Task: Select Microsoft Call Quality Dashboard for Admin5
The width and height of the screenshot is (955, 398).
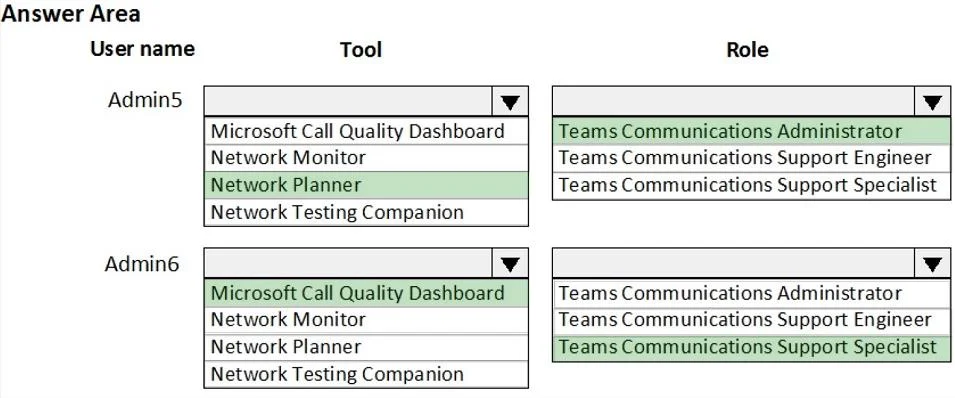Action: [366, 131]
